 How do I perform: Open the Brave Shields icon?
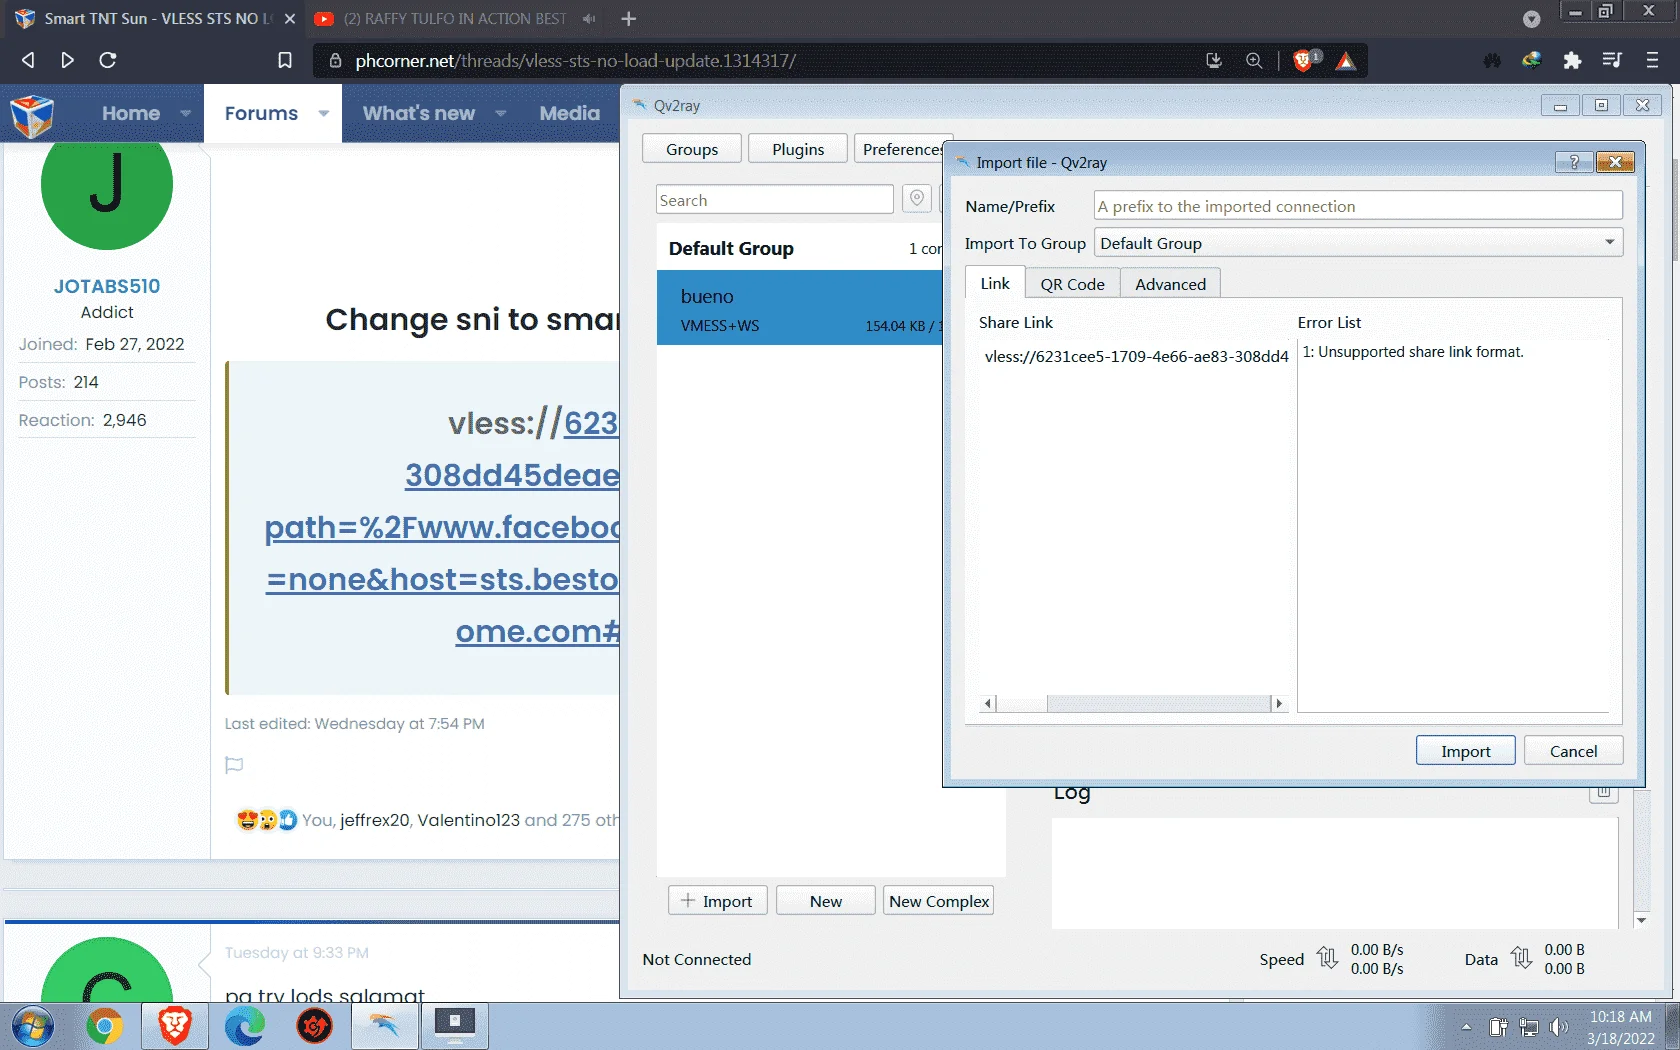tap(1304, 60)
